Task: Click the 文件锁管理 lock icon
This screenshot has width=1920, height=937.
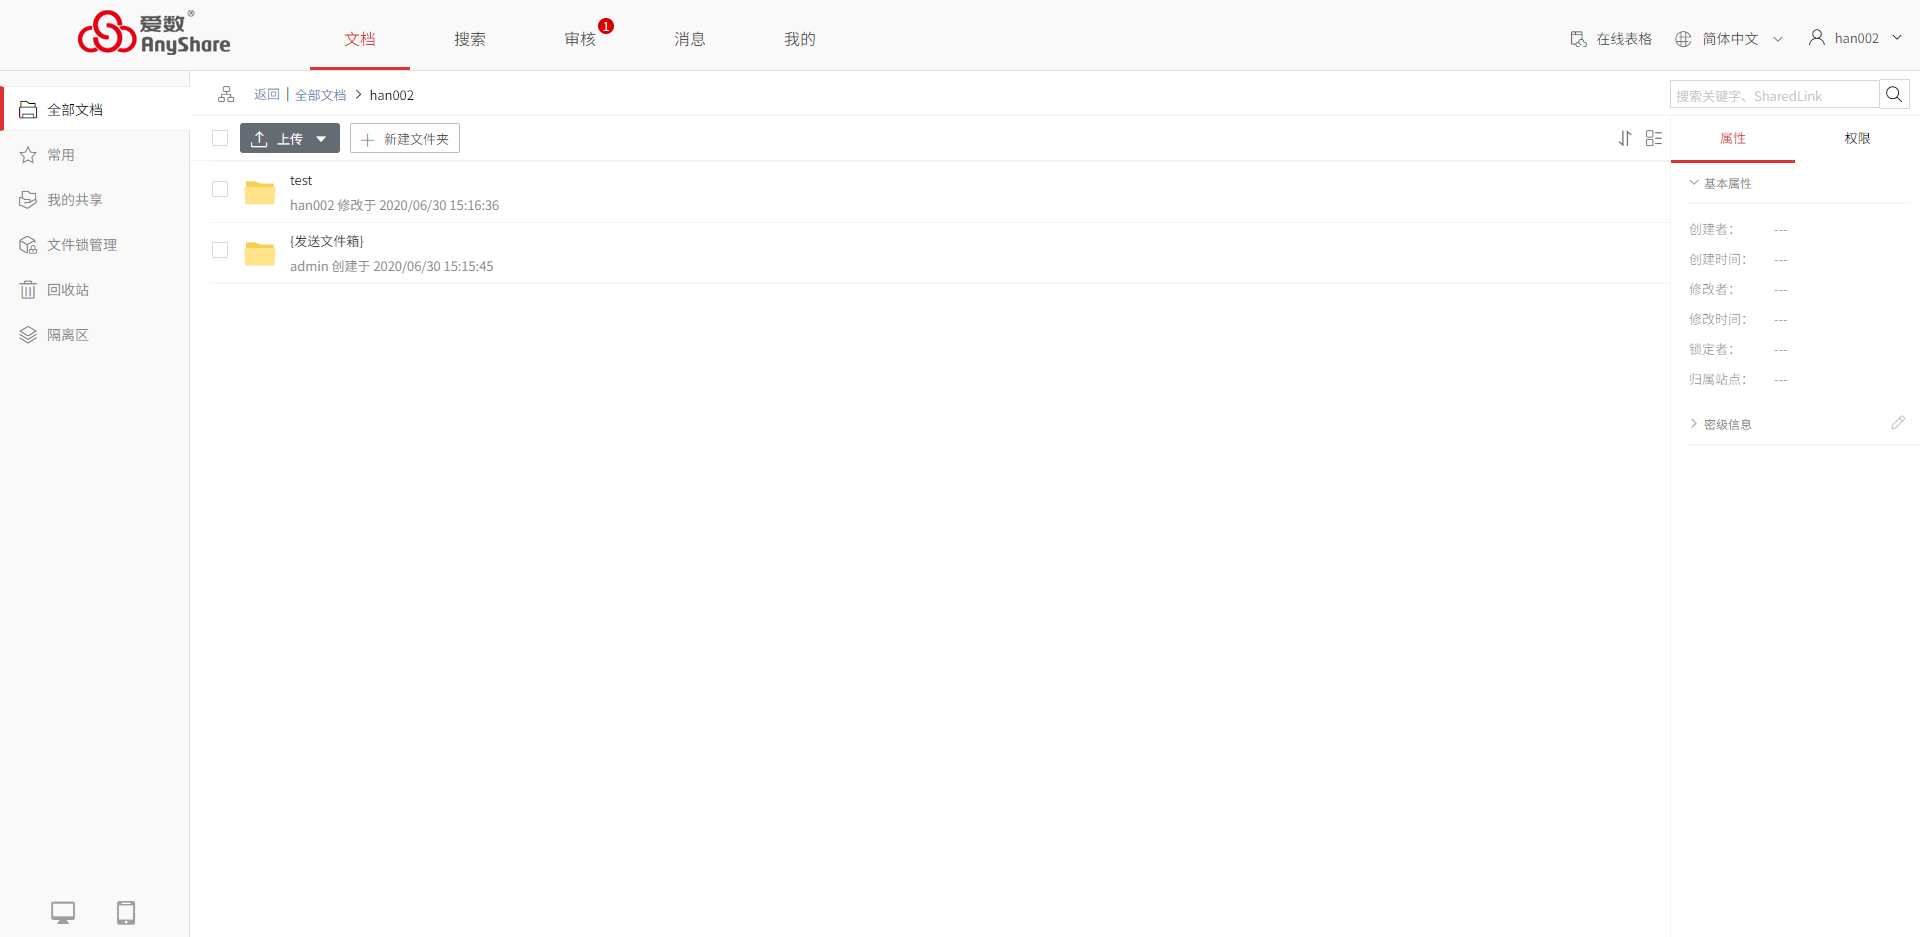Action: [x=28, y=245]
